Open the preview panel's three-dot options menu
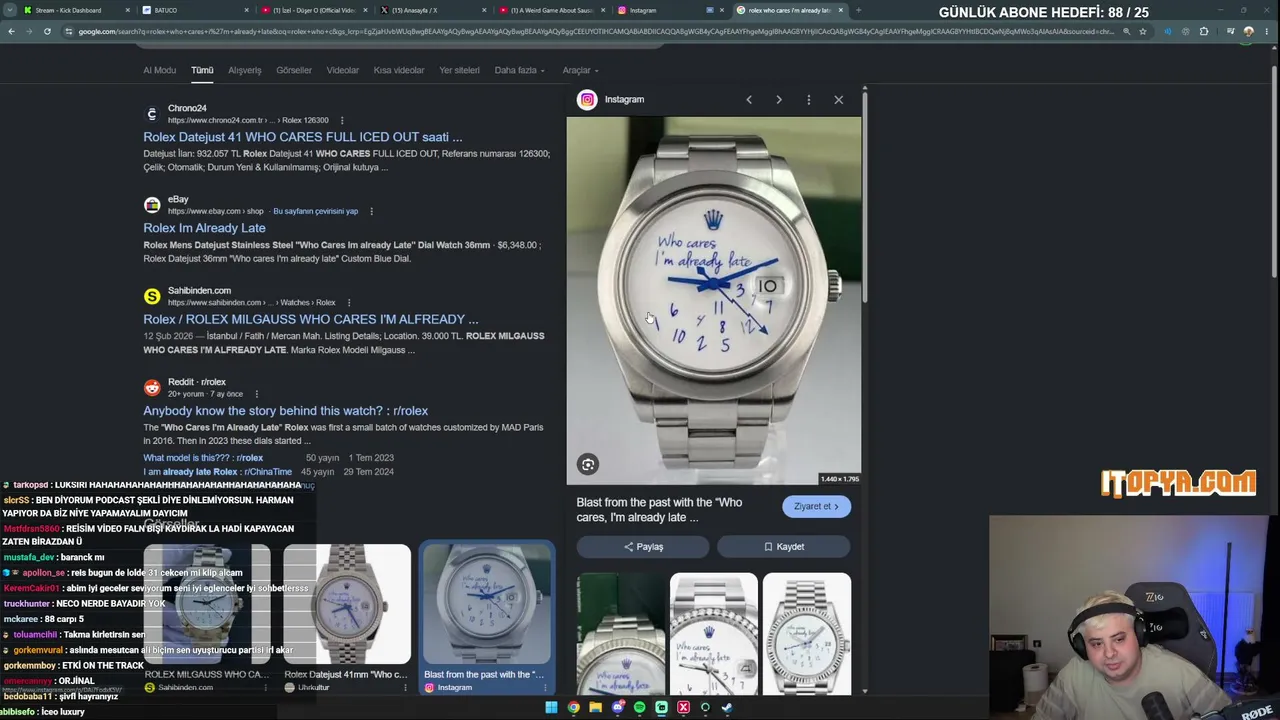 coord(809,100)
